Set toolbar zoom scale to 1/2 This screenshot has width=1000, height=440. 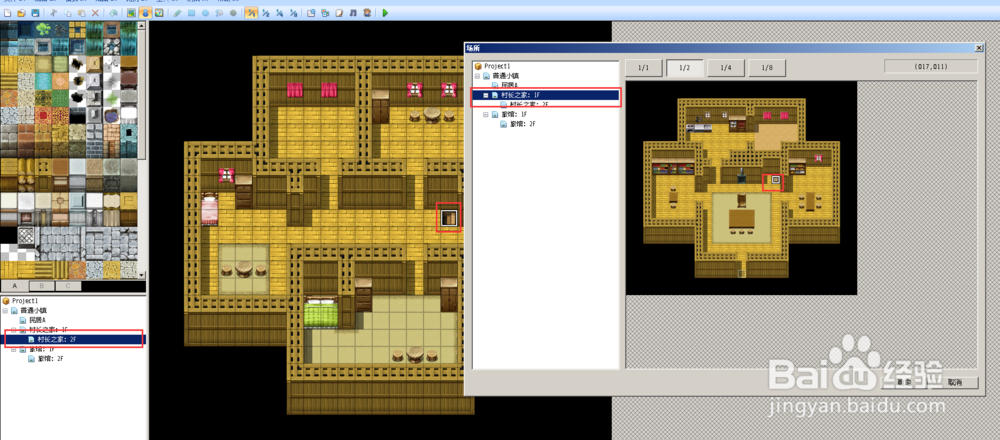pyautogui.click(x=266, y=13)
